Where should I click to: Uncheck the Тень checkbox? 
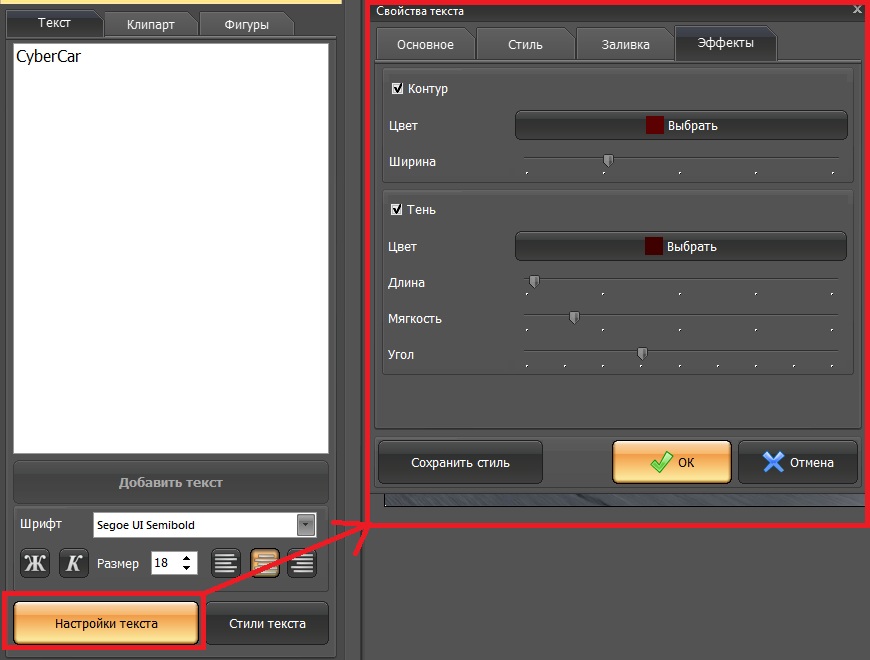tap(396, 209)
